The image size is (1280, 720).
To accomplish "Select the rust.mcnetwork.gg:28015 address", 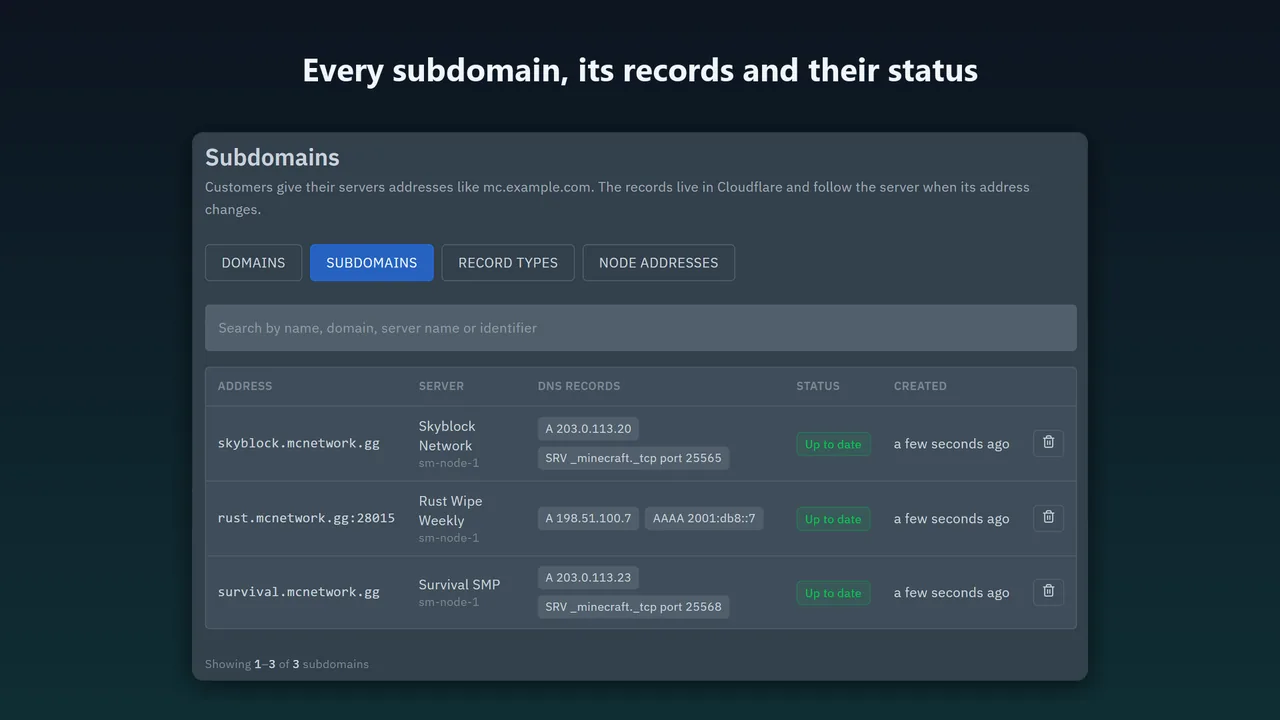I will (x=306, y=518).
